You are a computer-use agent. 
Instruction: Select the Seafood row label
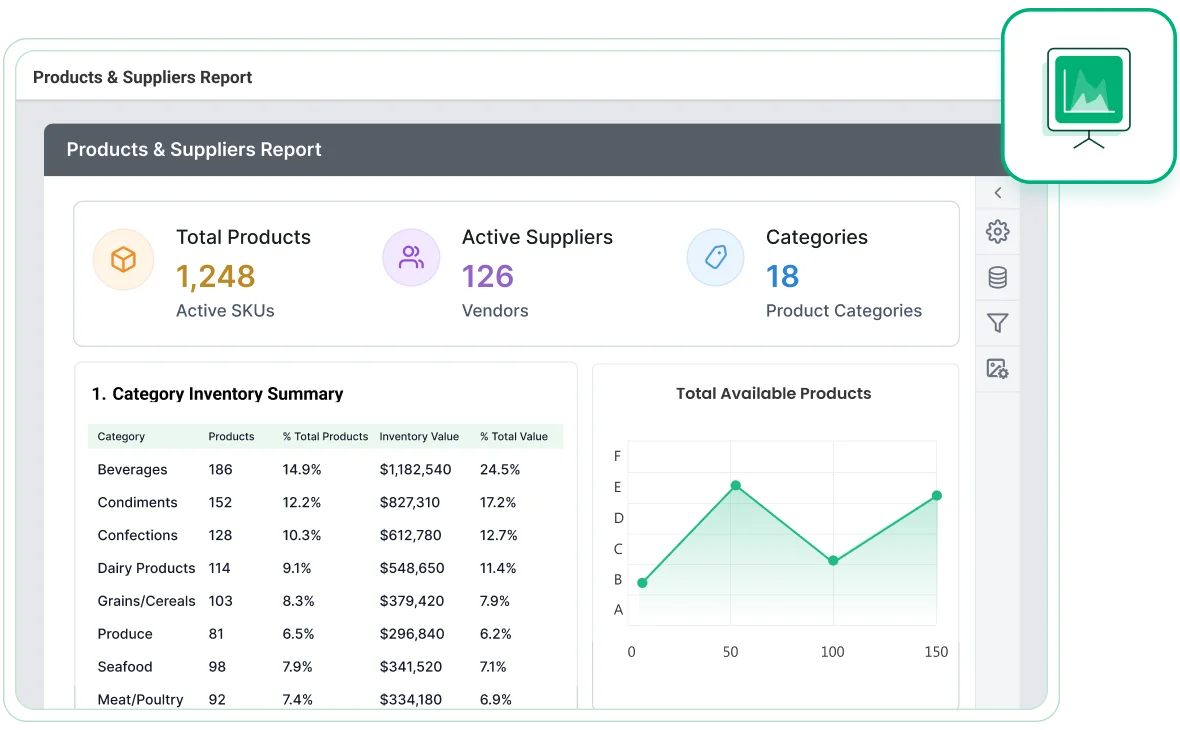125,667
